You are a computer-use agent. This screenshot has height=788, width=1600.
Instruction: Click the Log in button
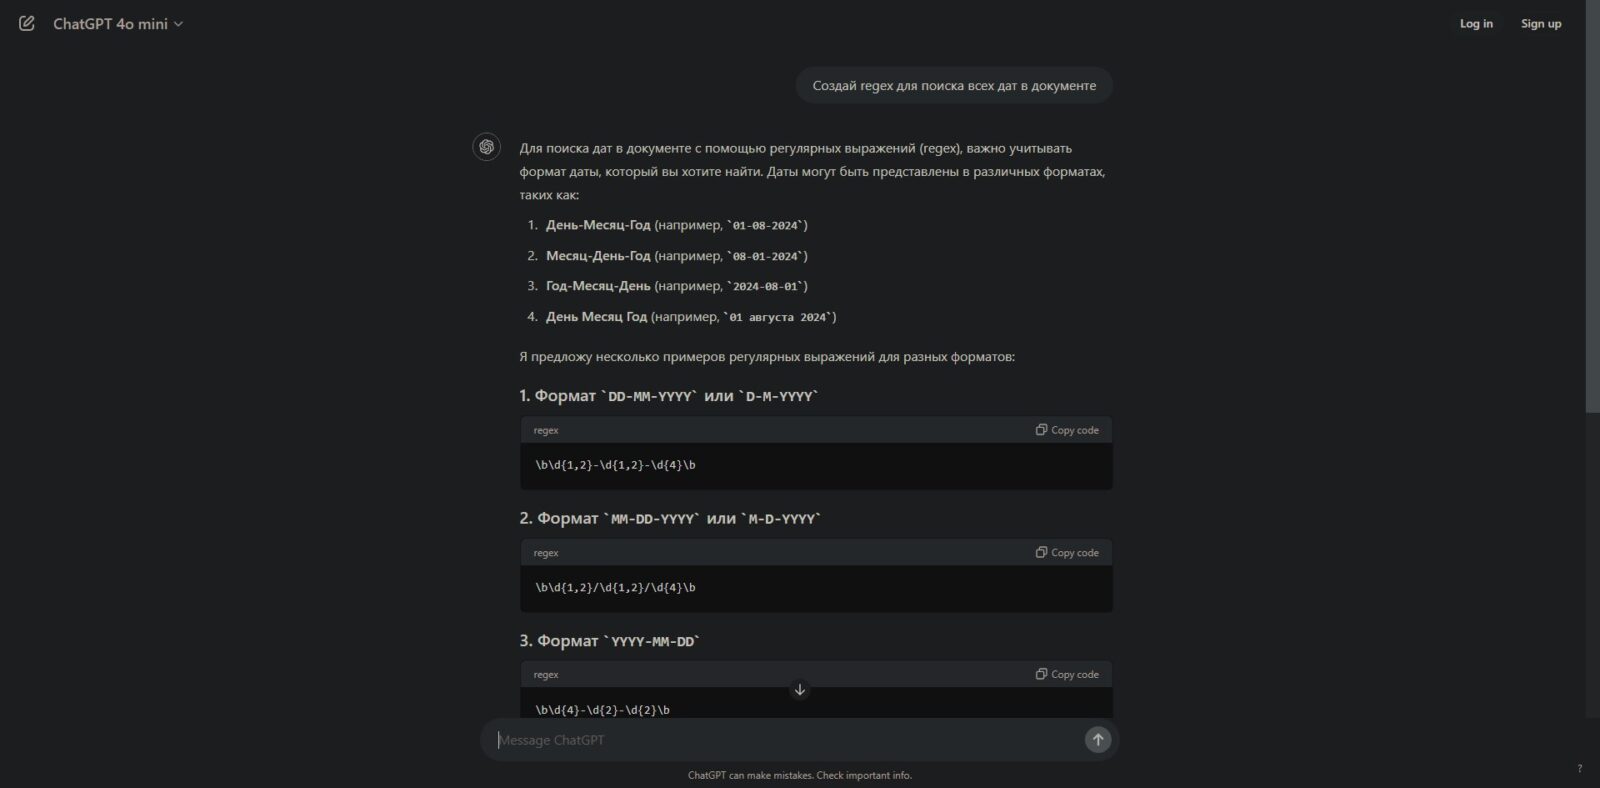pos(1476,23)
